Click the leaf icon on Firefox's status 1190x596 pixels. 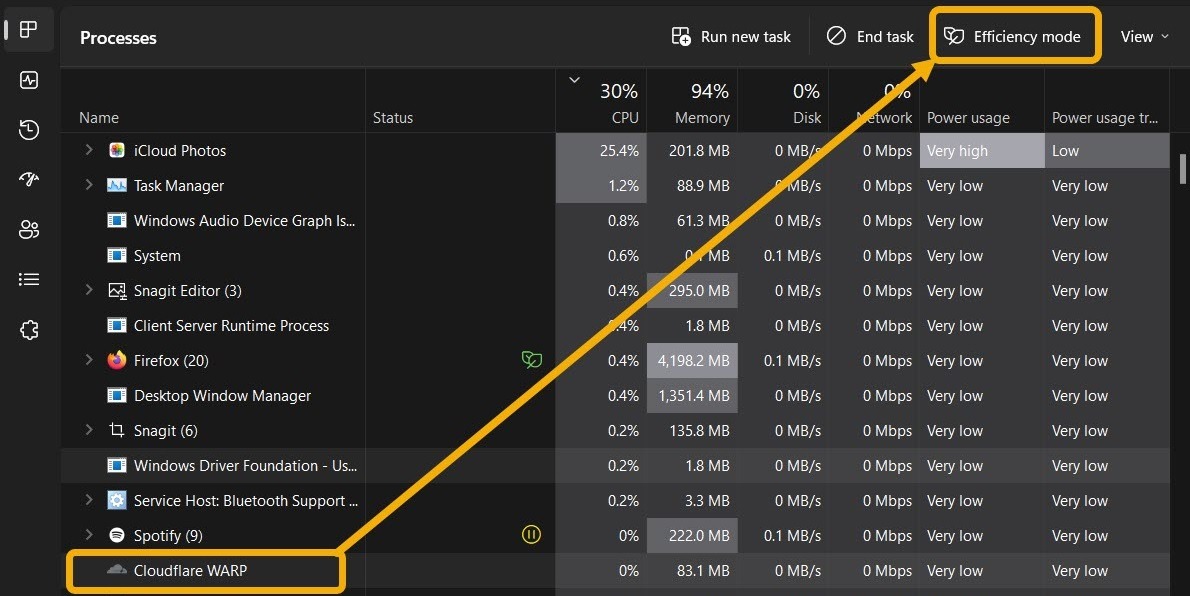531,360
